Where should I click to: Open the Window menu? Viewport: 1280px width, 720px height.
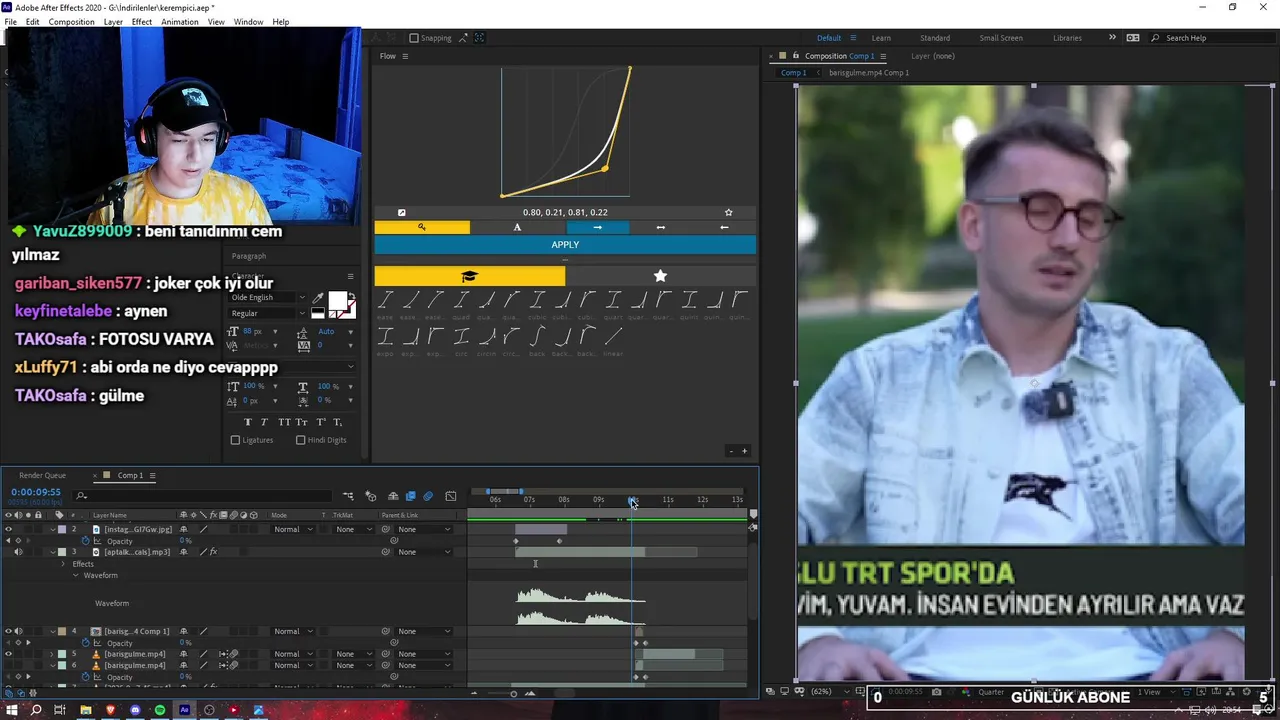pos(249,22)
